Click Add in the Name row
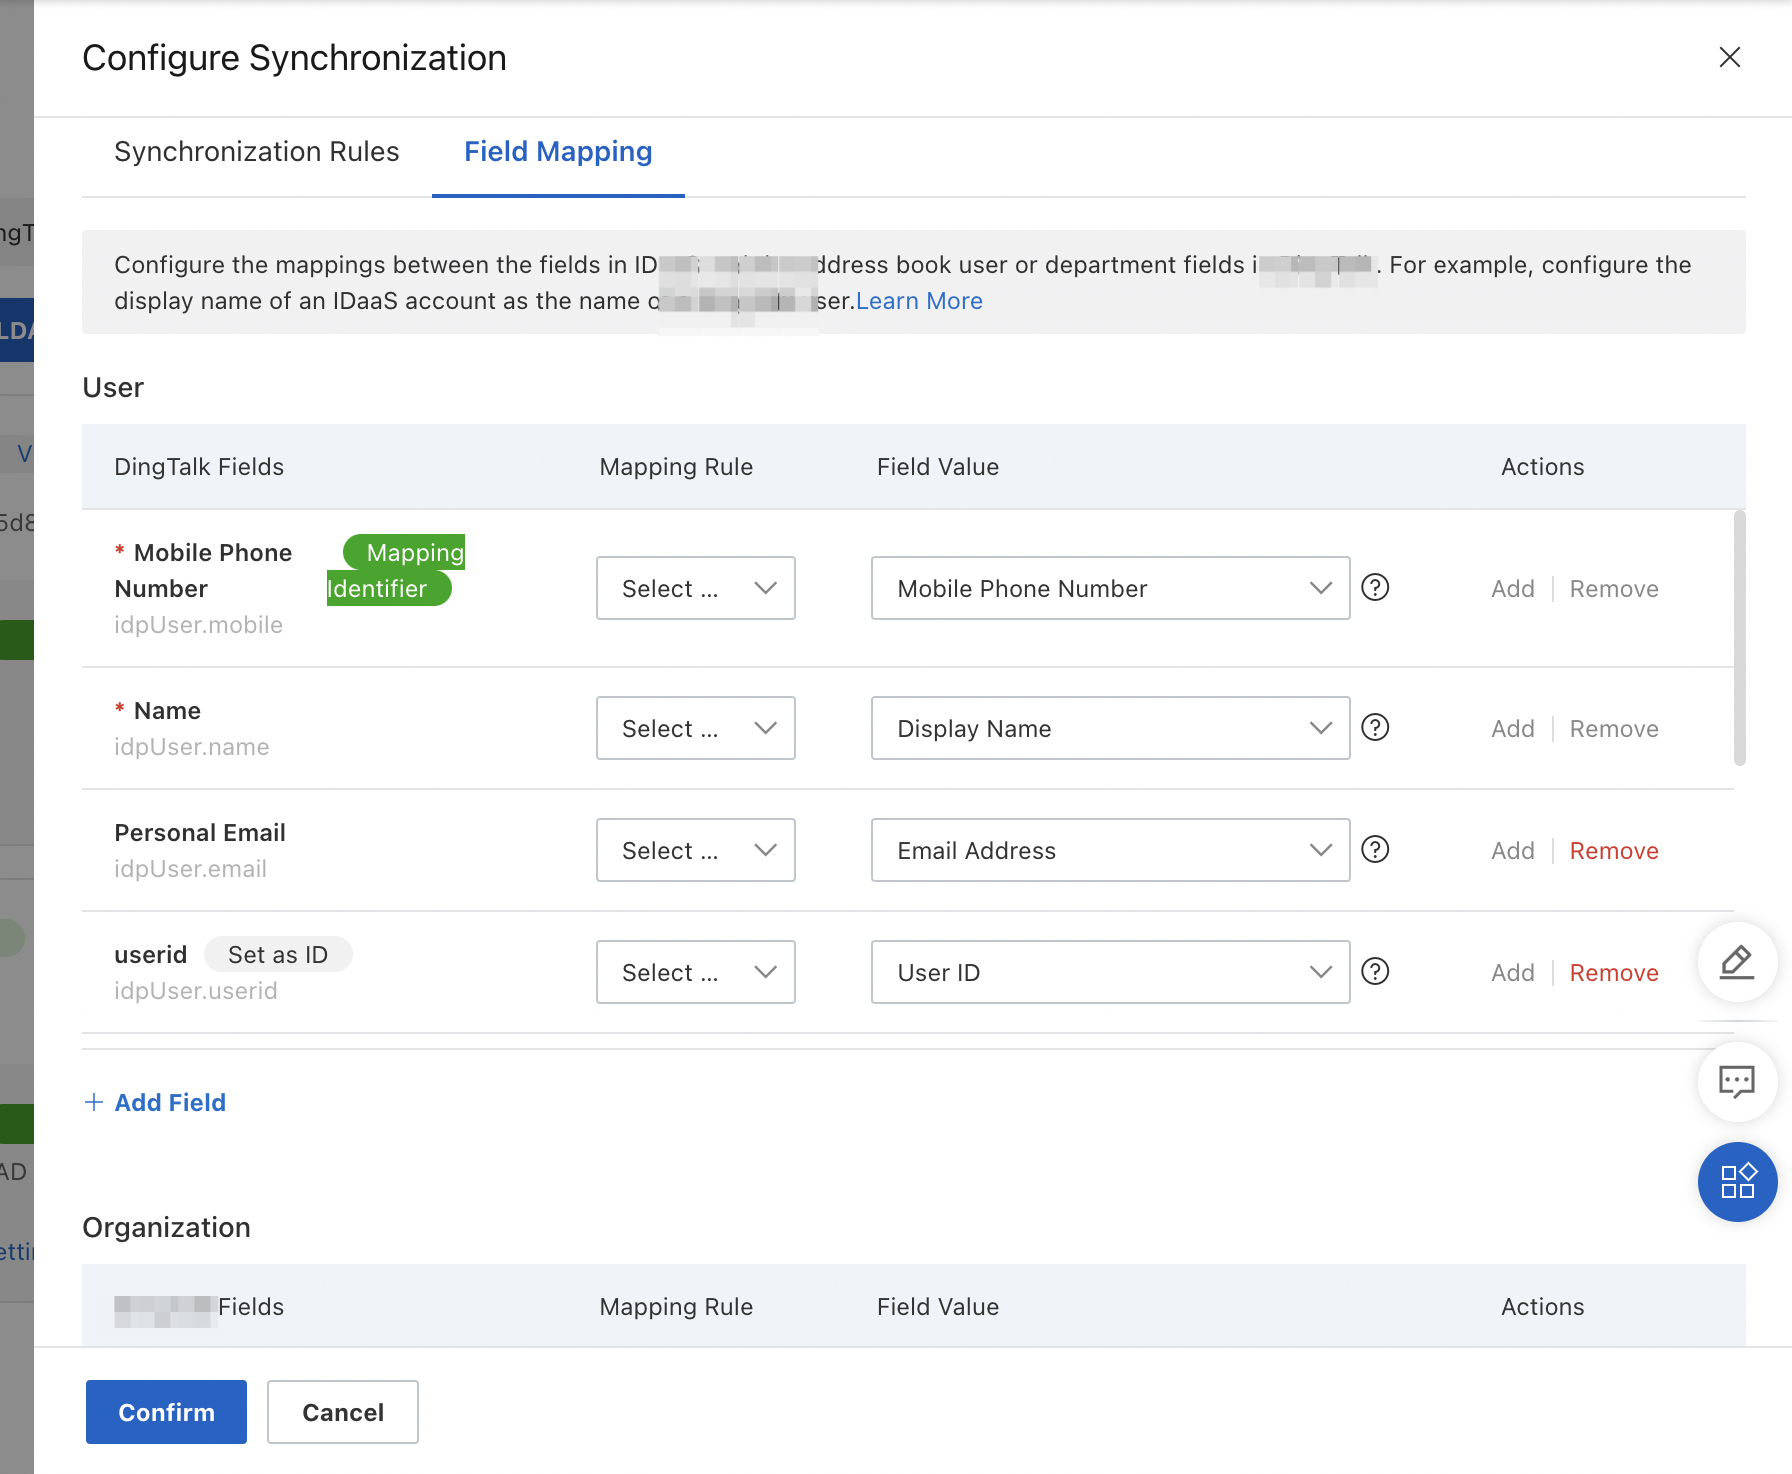This screenshot has height=1474, width=1792. click(x=1512, y=729)
